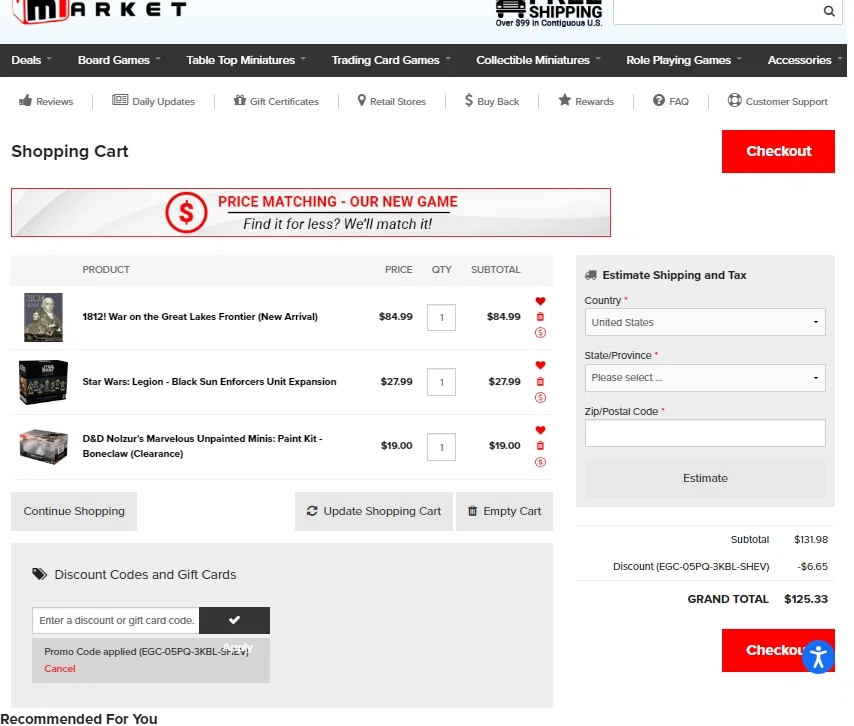854x726 pixels.
Task: Cancel the applied promo code
Action: [60, 669]
